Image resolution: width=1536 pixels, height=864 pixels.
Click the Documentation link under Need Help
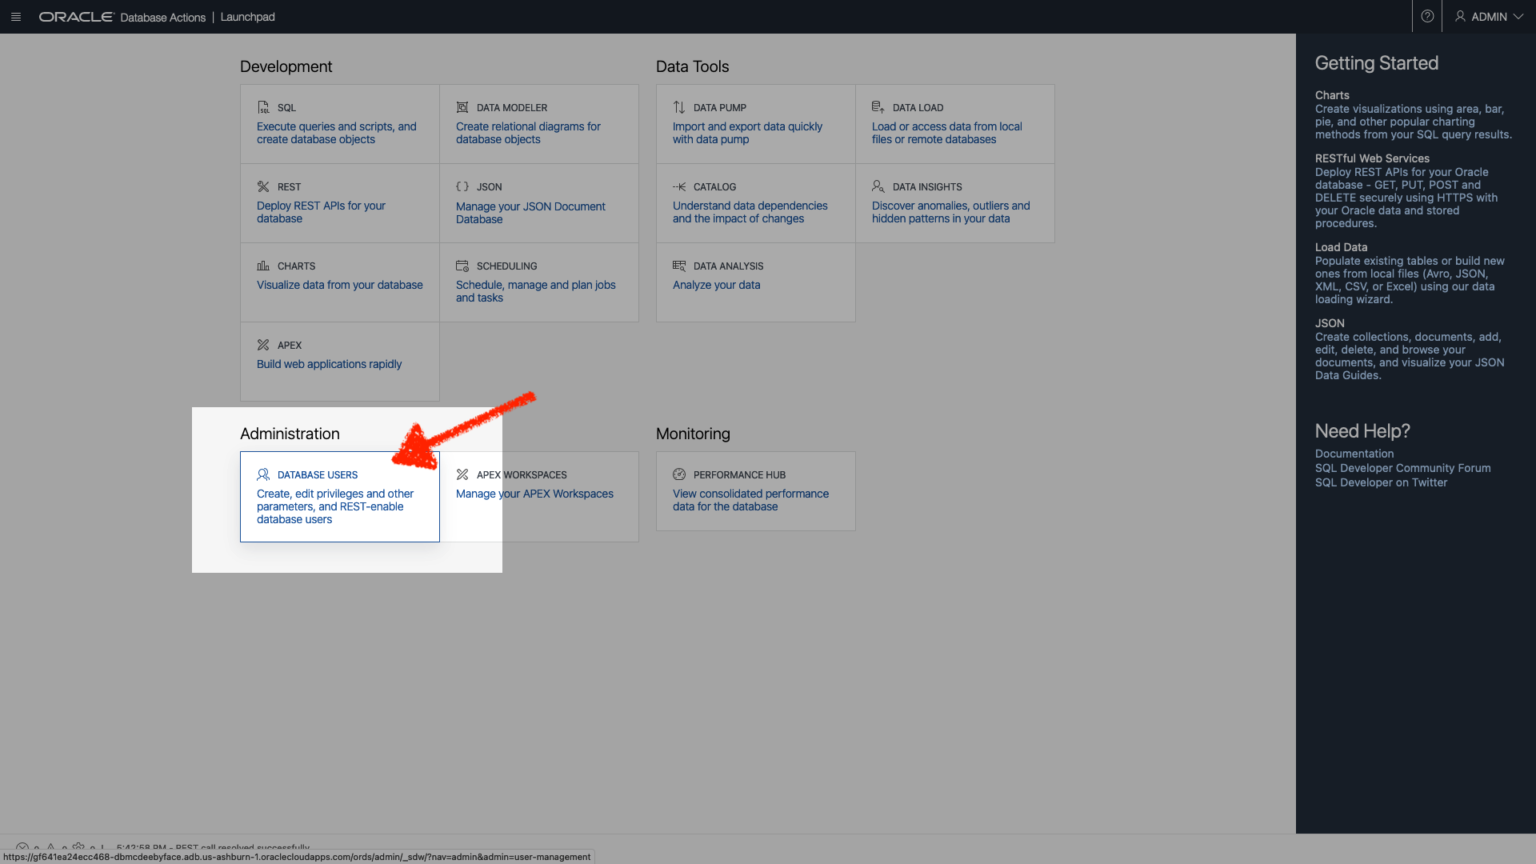pos(1354,453)
